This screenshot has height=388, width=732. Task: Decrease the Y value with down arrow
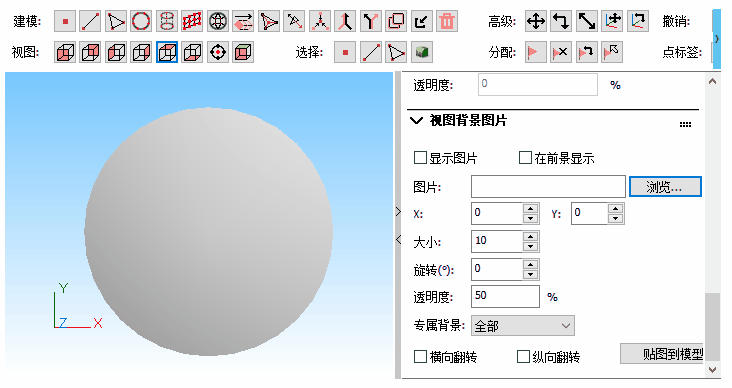[x=616, y=219]
